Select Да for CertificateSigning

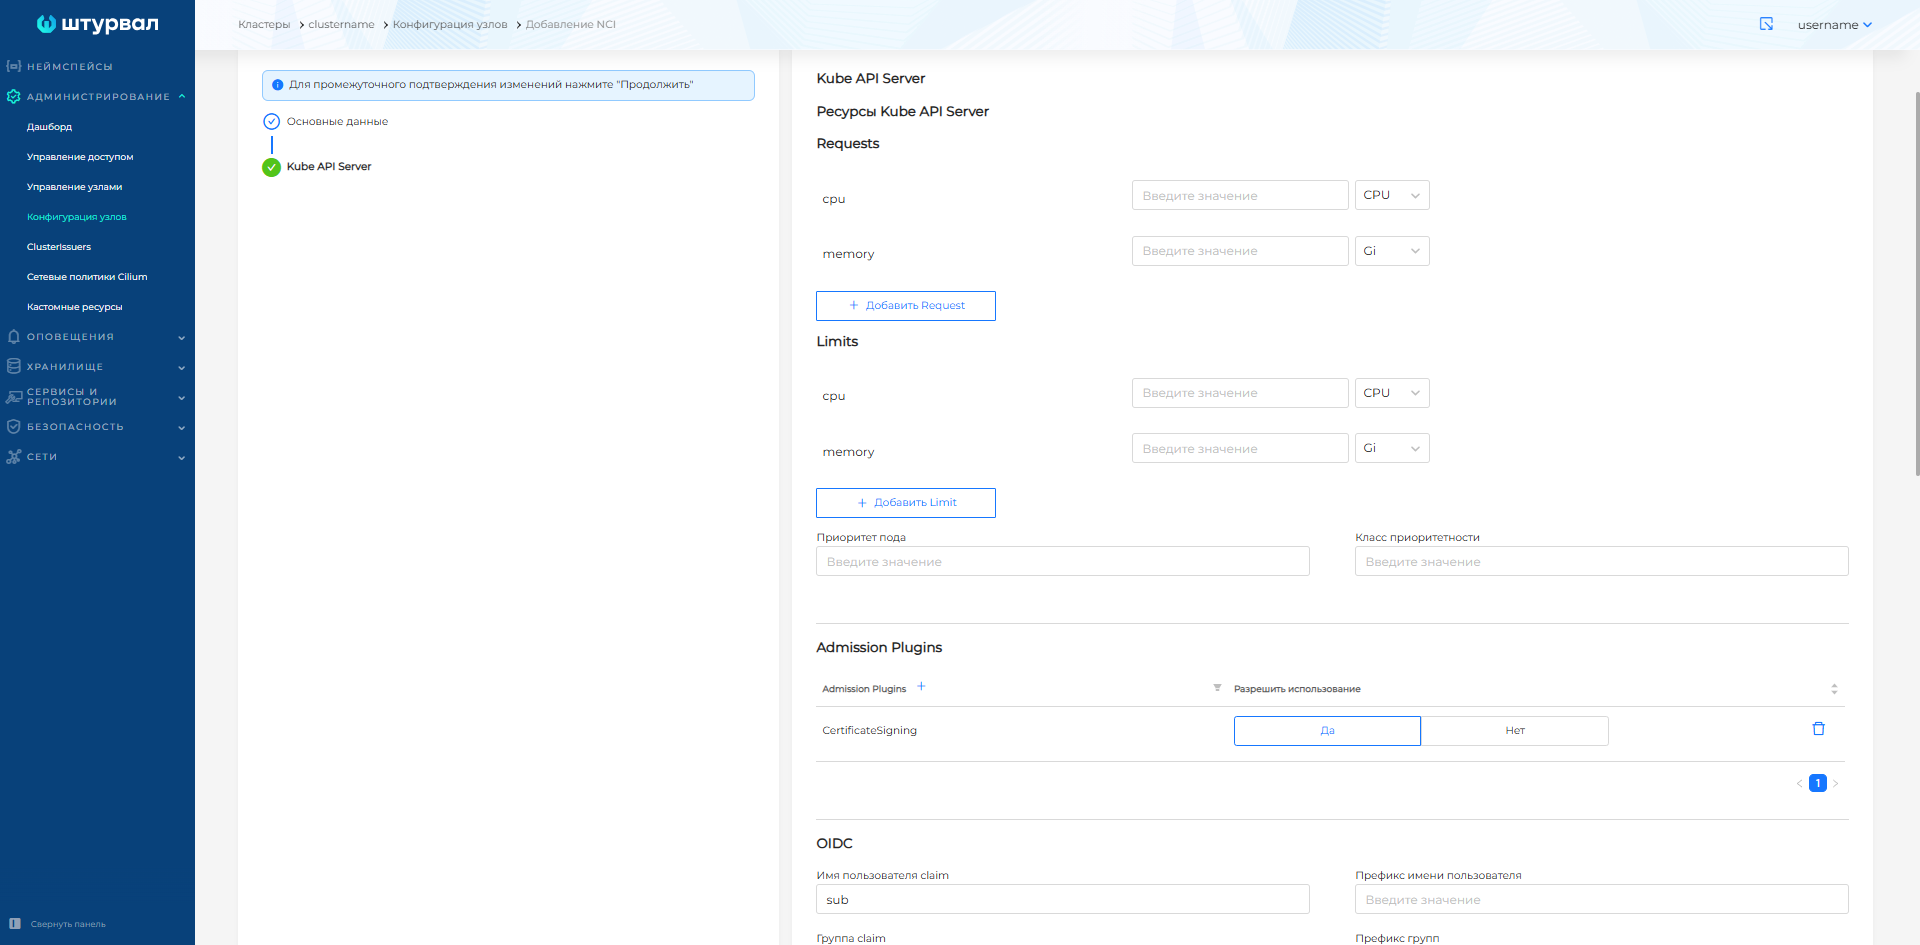click(x=1327, y=731)
